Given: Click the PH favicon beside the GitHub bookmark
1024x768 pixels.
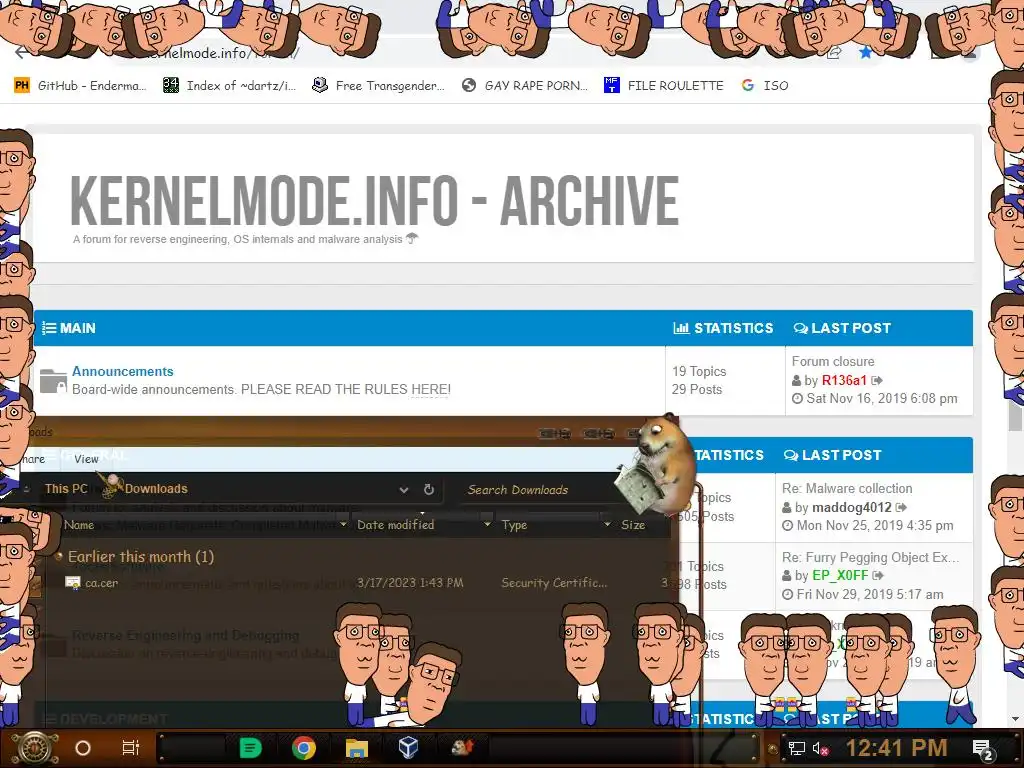Looking at the screenshot, I should [x=22, y=85].
